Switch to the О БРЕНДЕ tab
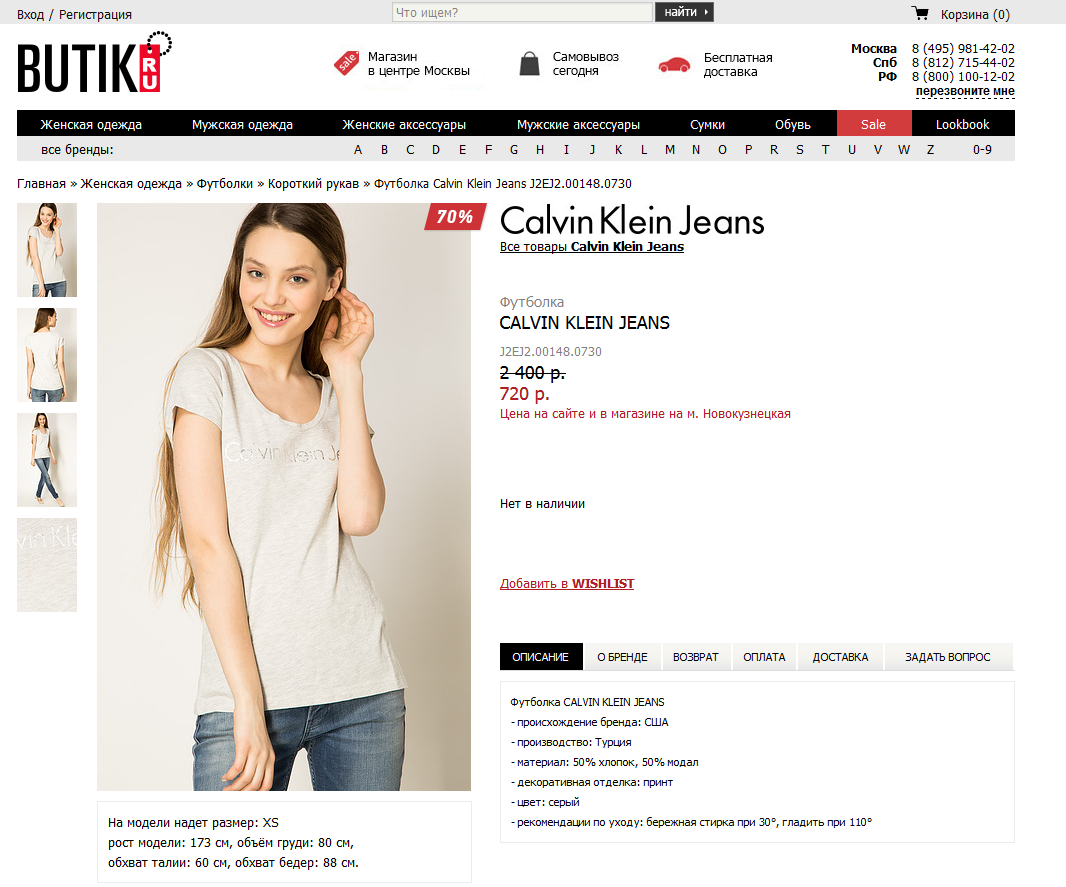 click(x=622, y=657)
